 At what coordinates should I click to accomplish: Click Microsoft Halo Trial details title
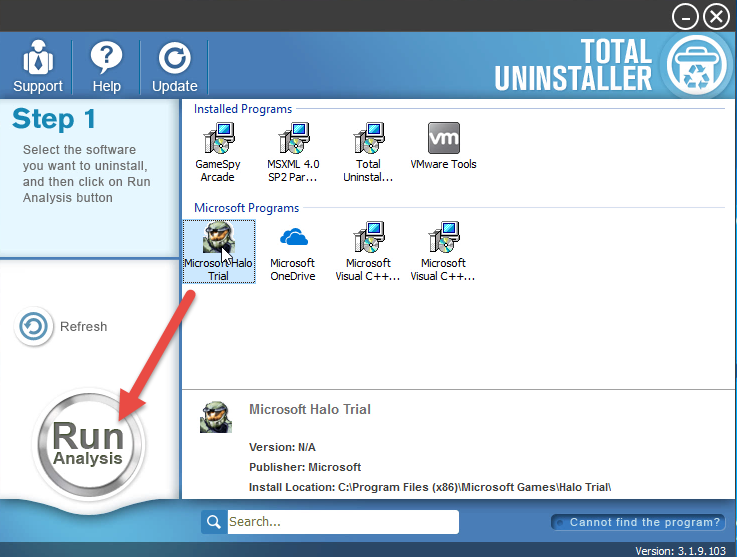310,409
